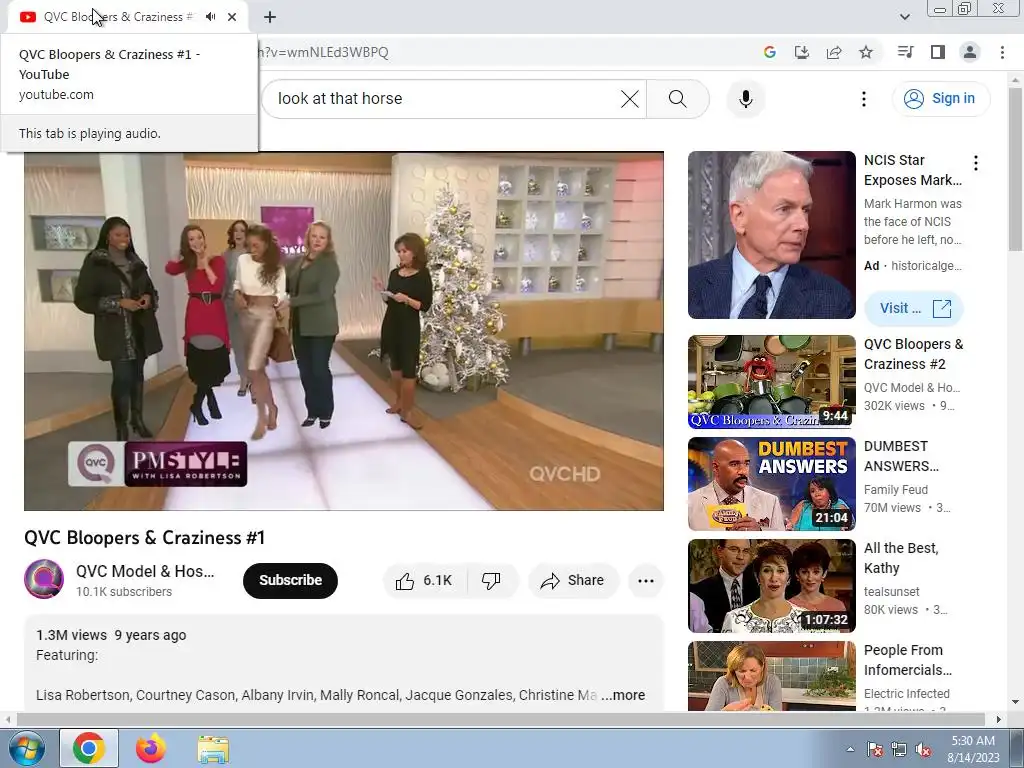Show hidden system tray icons

(x=850, y=749)
